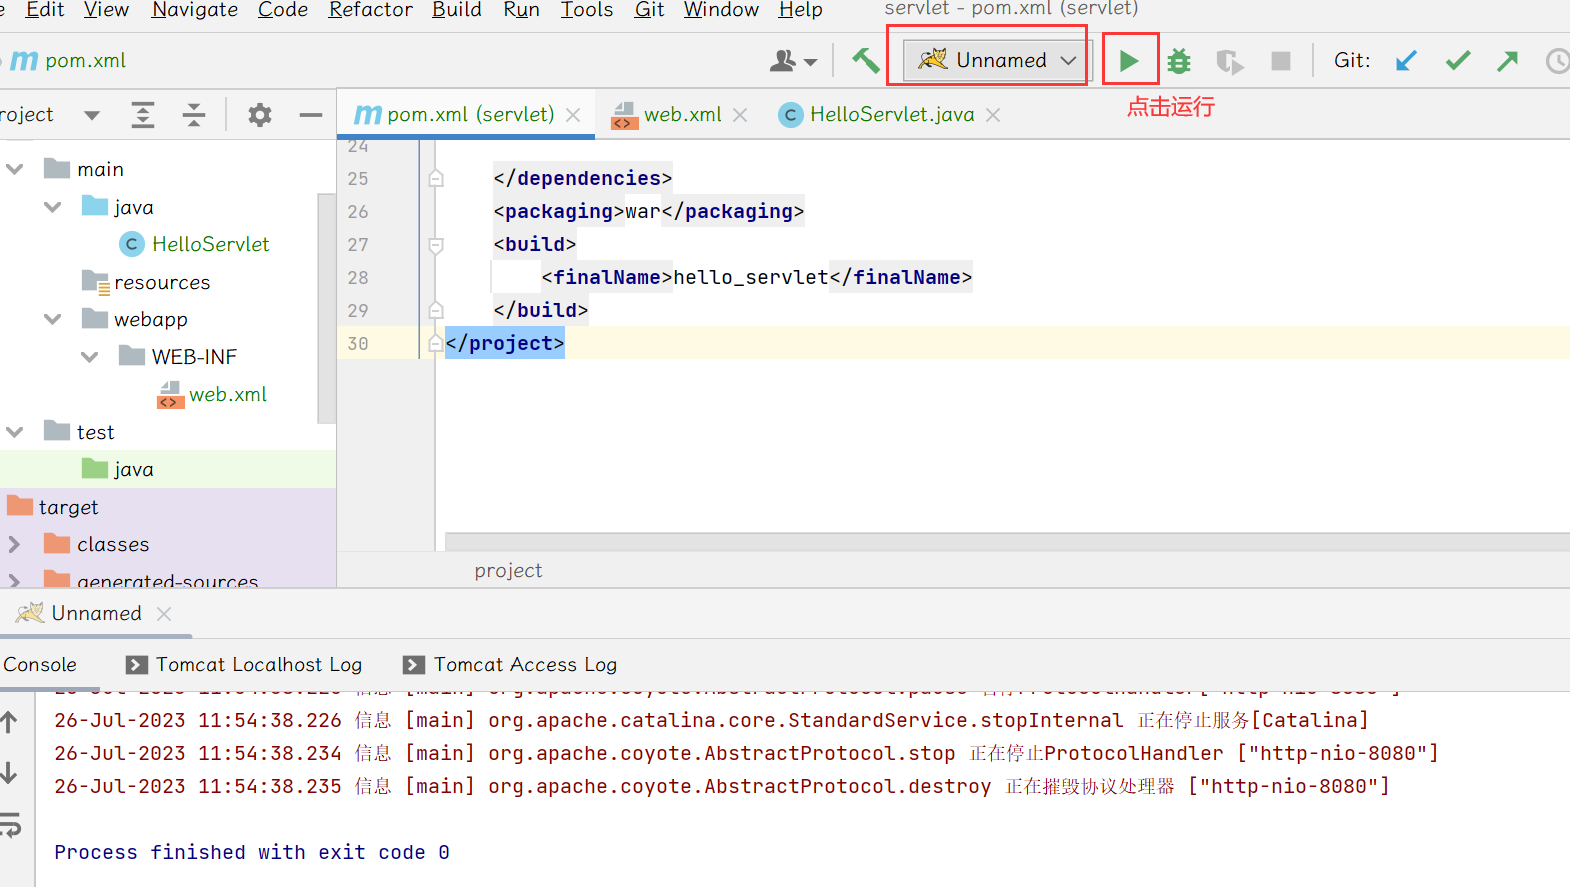The width and height of the screenshot is (1570, 887).
Task: Open the Edit menu
Action: [45, 10]
